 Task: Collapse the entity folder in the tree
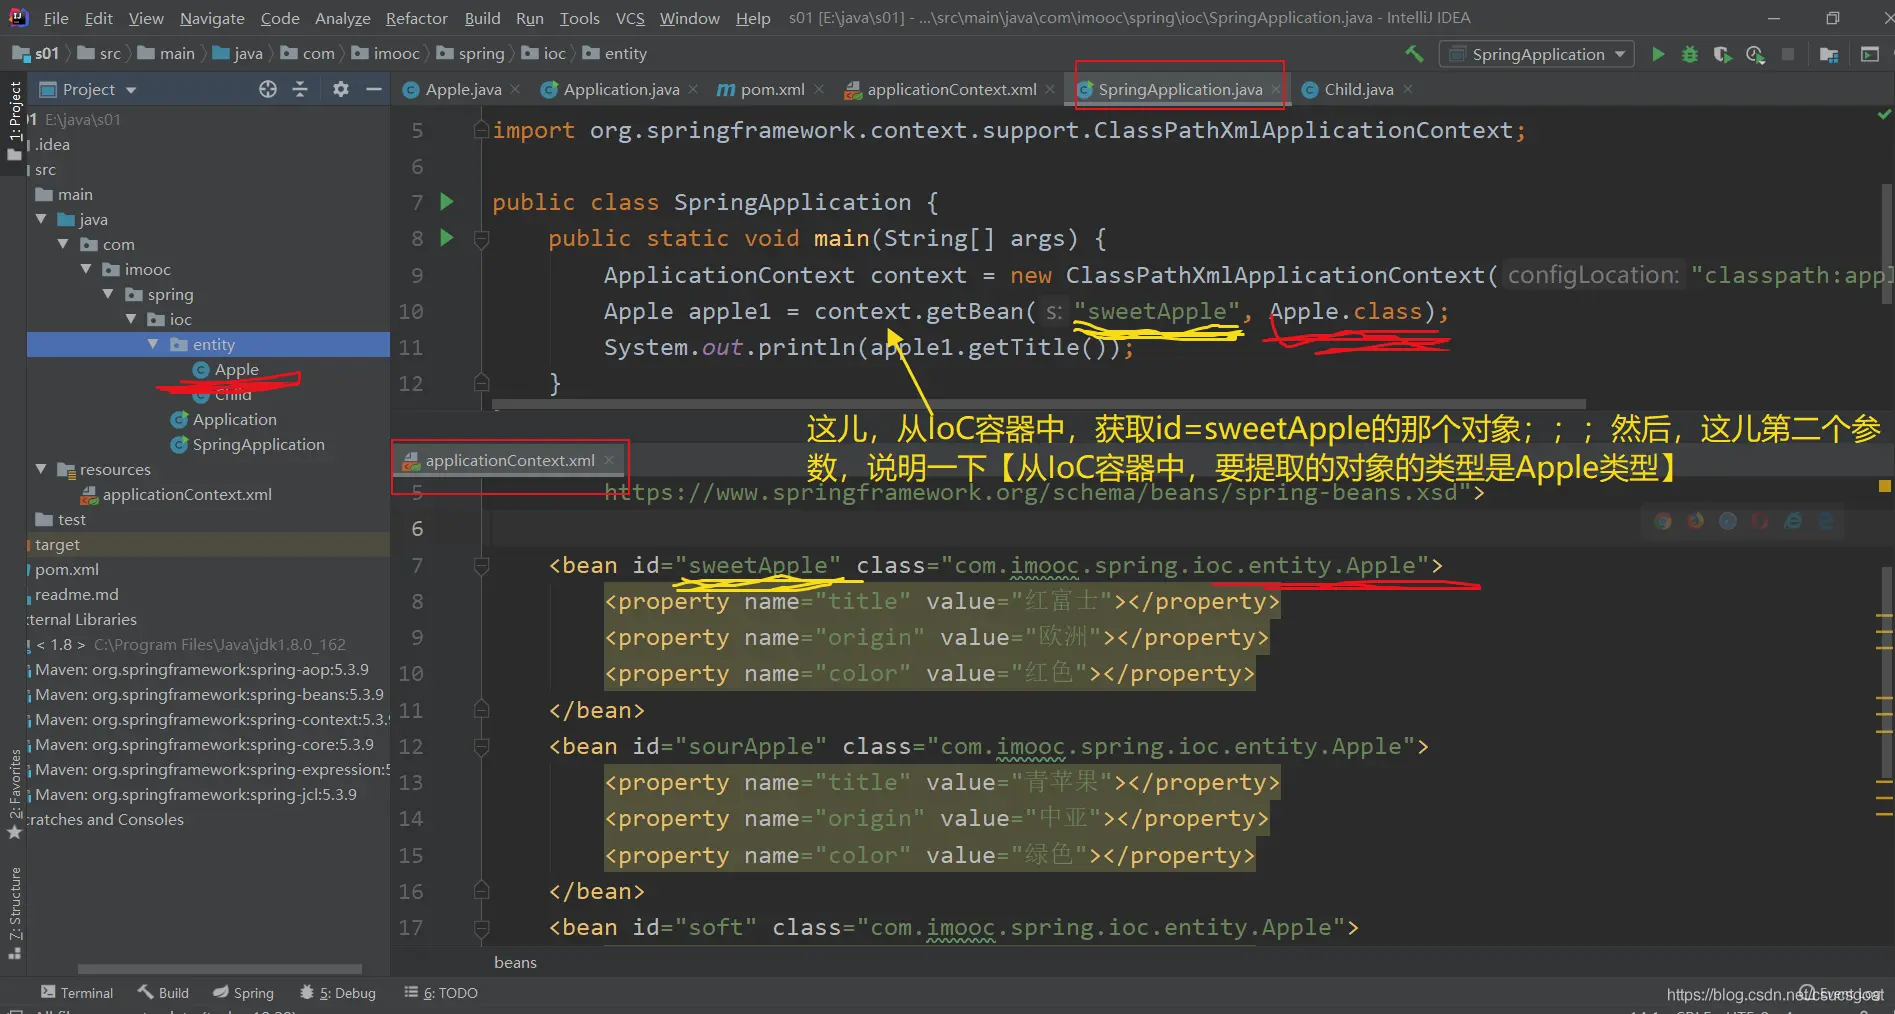click(153, 344)
